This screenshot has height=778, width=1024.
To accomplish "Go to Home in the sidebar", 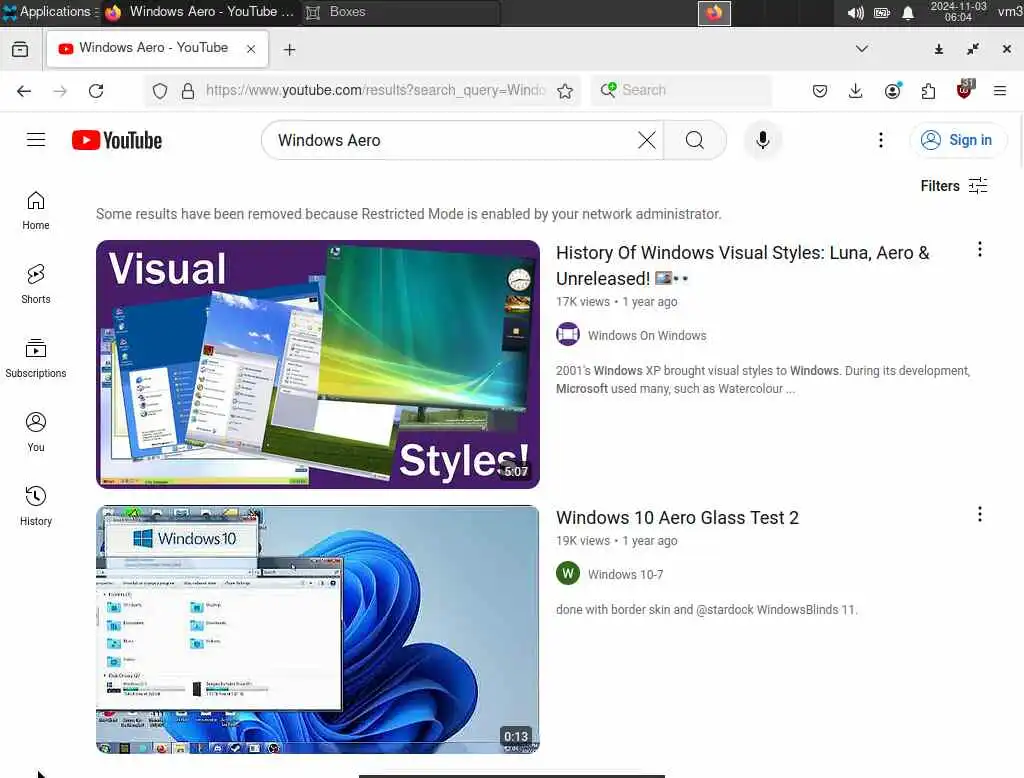I will tap(36, 210).
